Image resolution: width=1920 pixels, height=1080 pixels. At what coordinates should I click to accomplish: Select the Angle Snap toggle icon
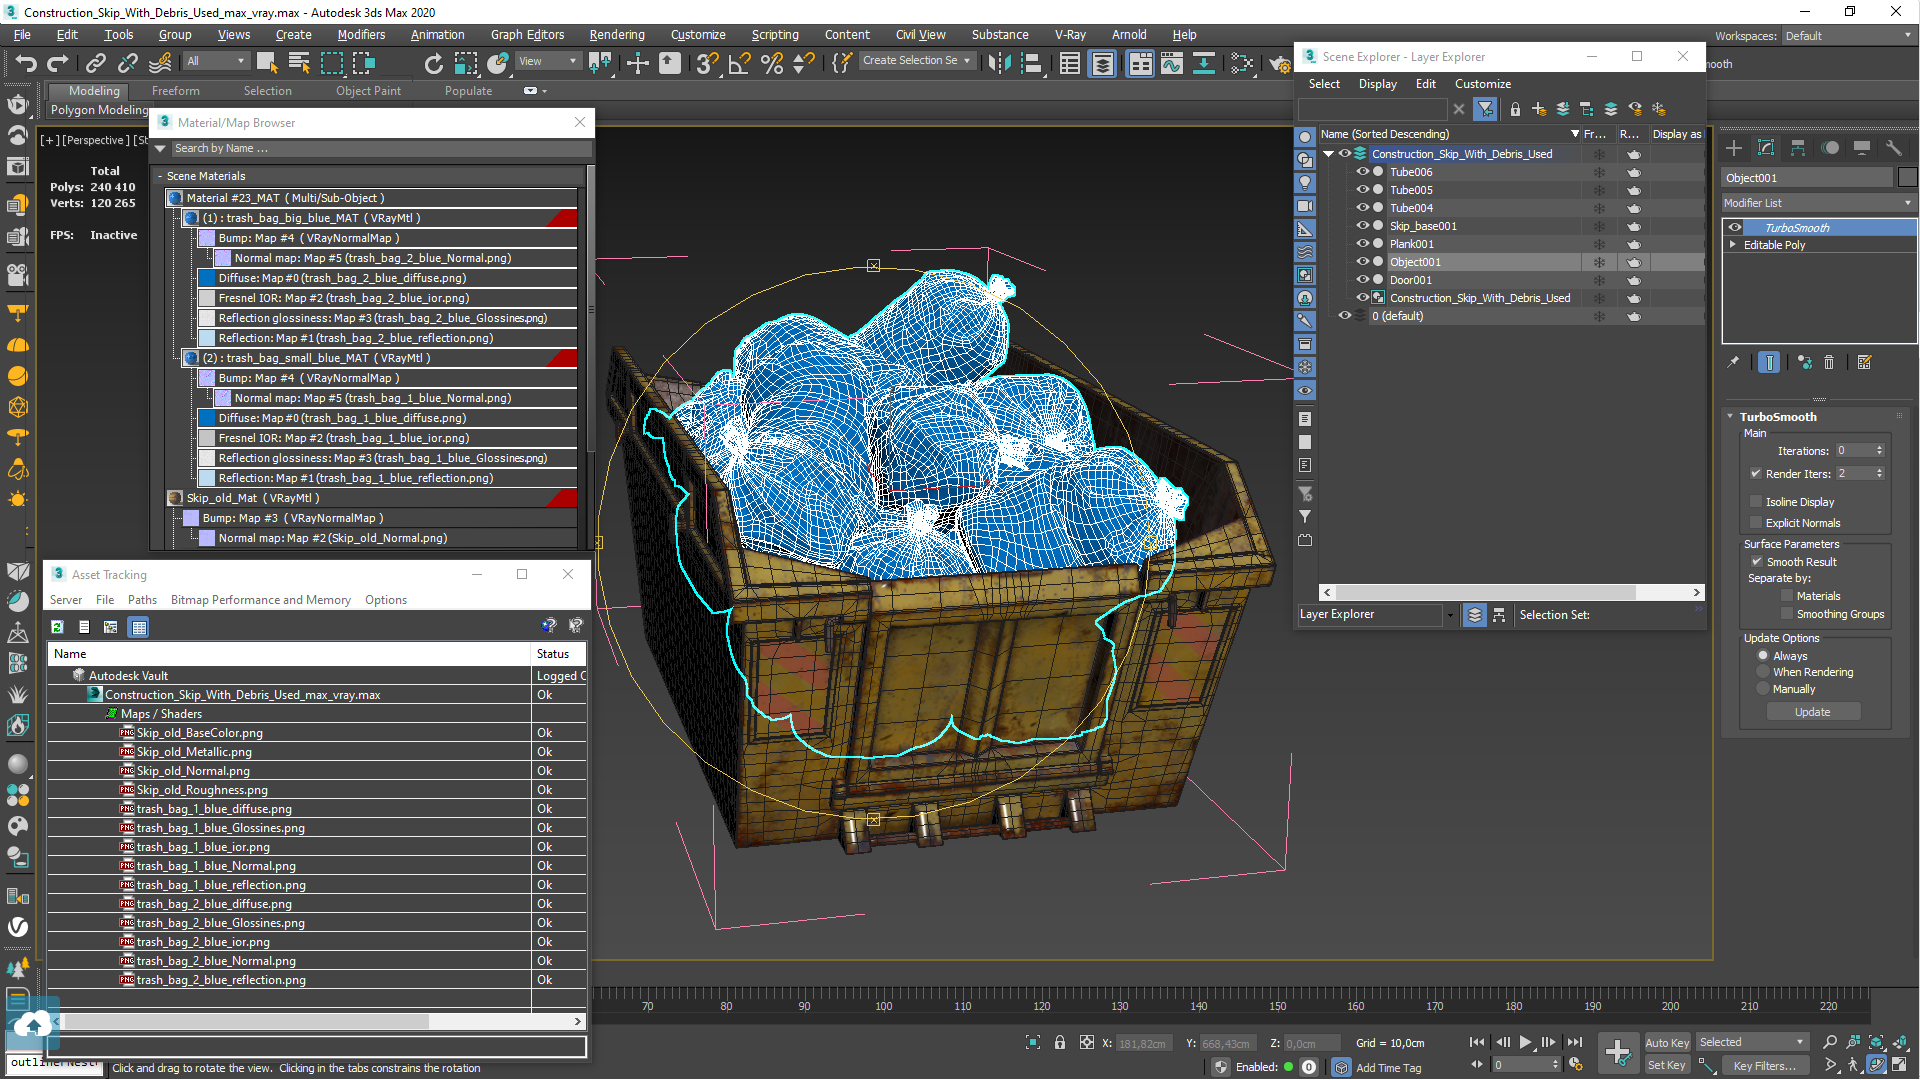tap(739, 64)
